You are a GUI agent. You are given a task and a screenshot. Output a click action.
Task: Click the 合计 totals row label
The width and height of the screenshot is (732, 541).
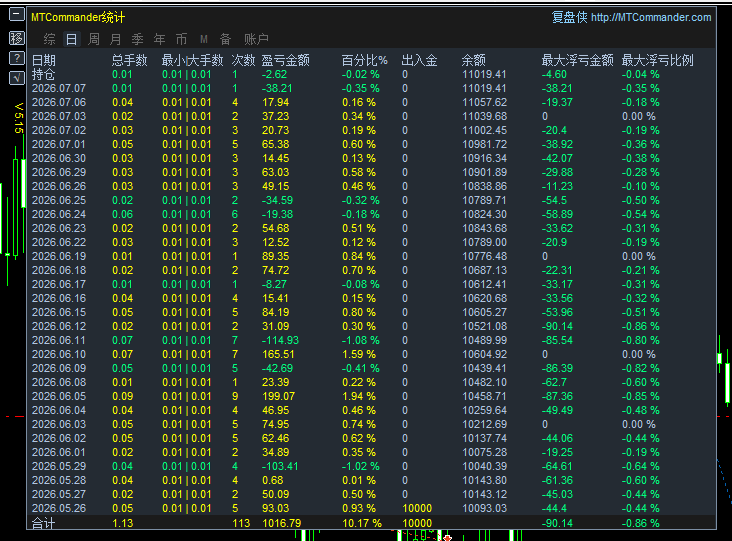43,523
